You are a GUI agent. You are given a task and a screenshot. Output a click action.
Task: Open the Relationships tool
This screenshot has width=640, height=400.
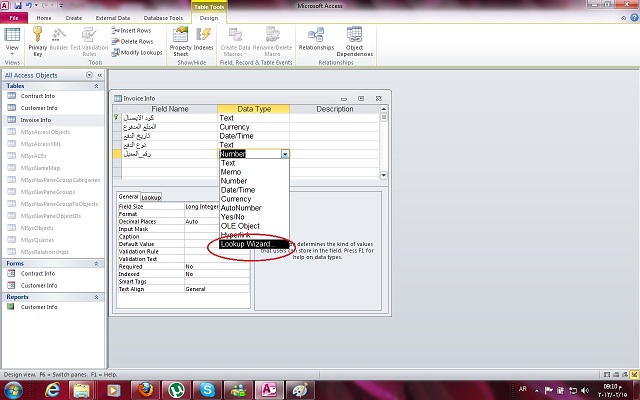point(316,39)
